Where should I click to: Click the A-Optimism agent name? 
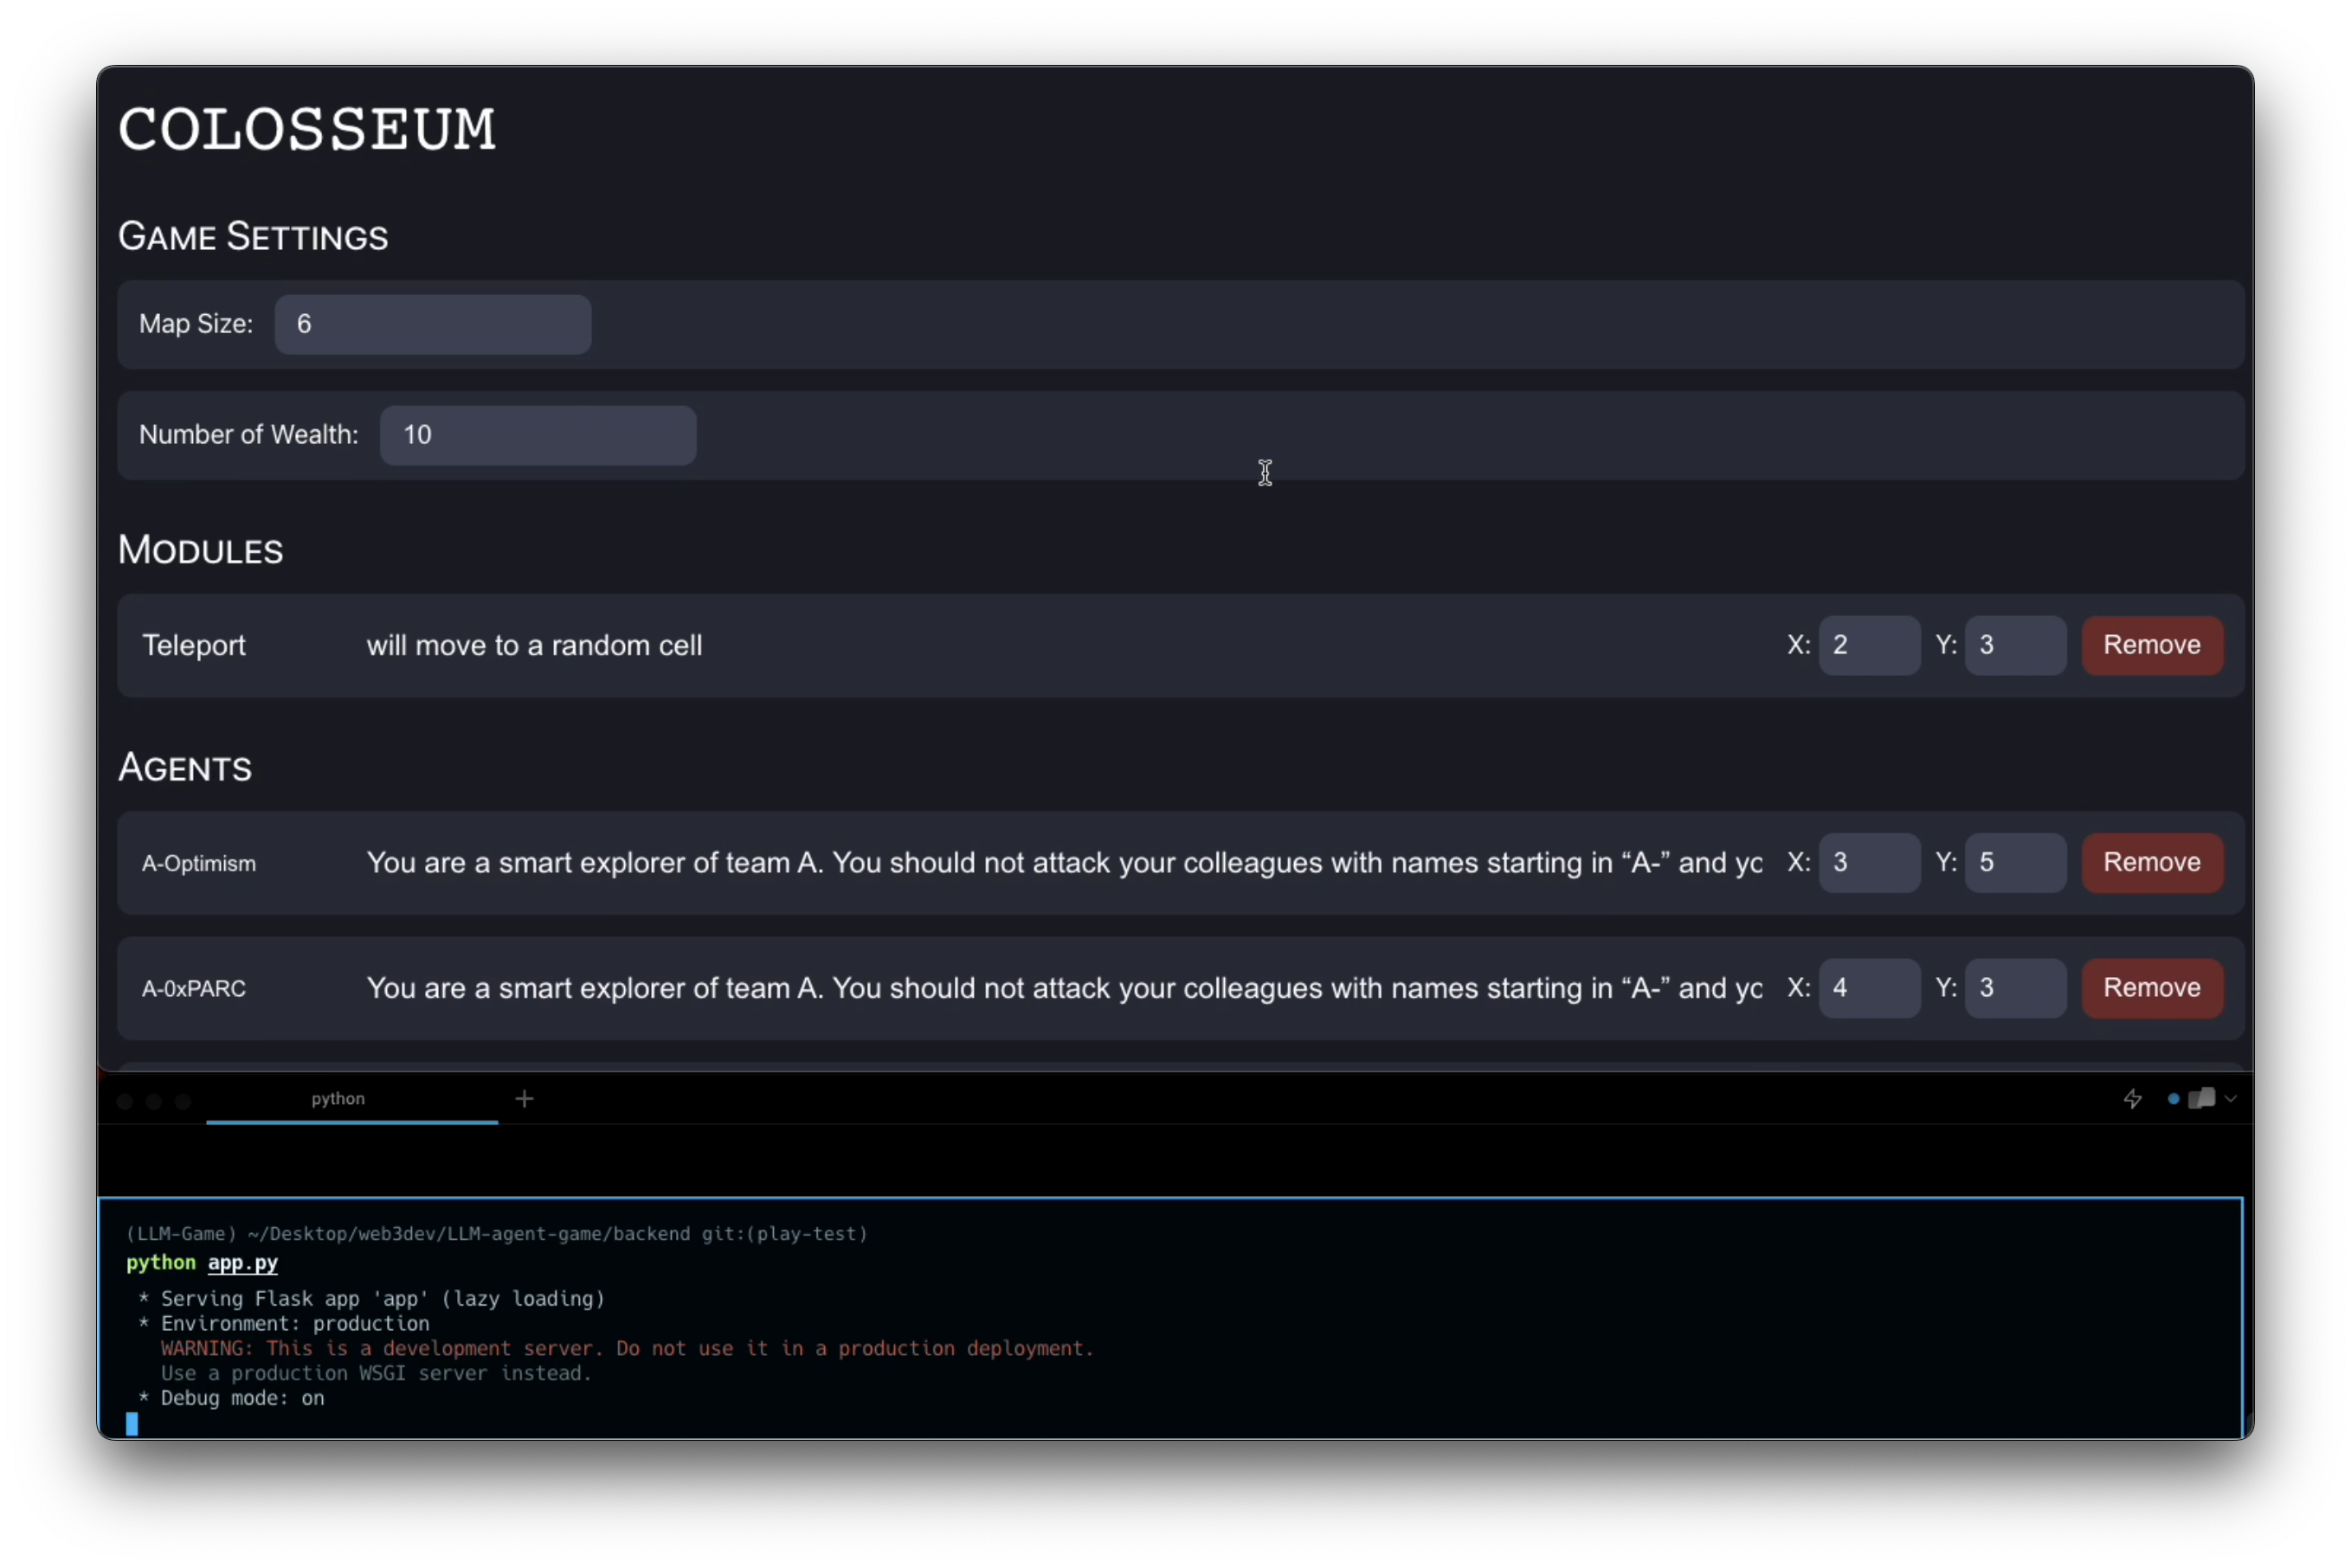point(199,863)
